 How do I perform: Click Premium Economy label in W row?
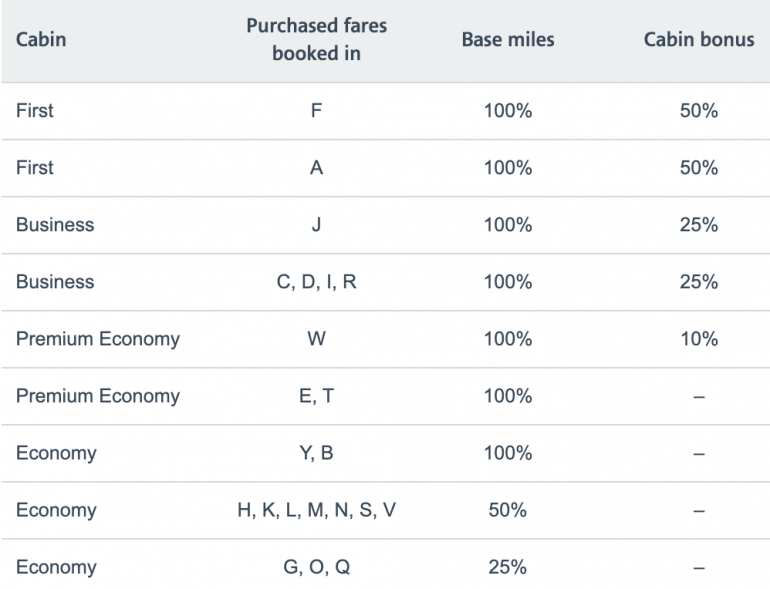pos(98,339)
